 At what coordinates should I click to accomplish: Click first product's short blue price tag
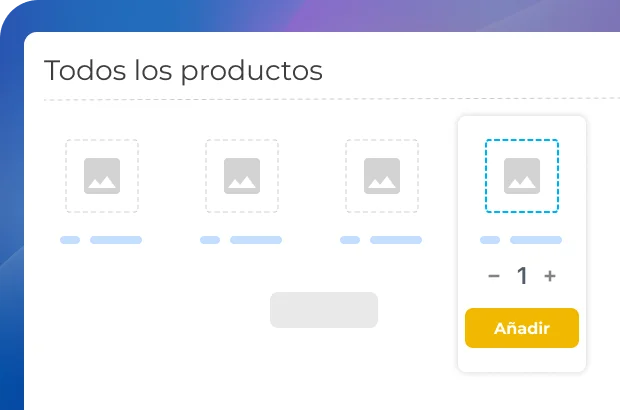pos(70,240)
